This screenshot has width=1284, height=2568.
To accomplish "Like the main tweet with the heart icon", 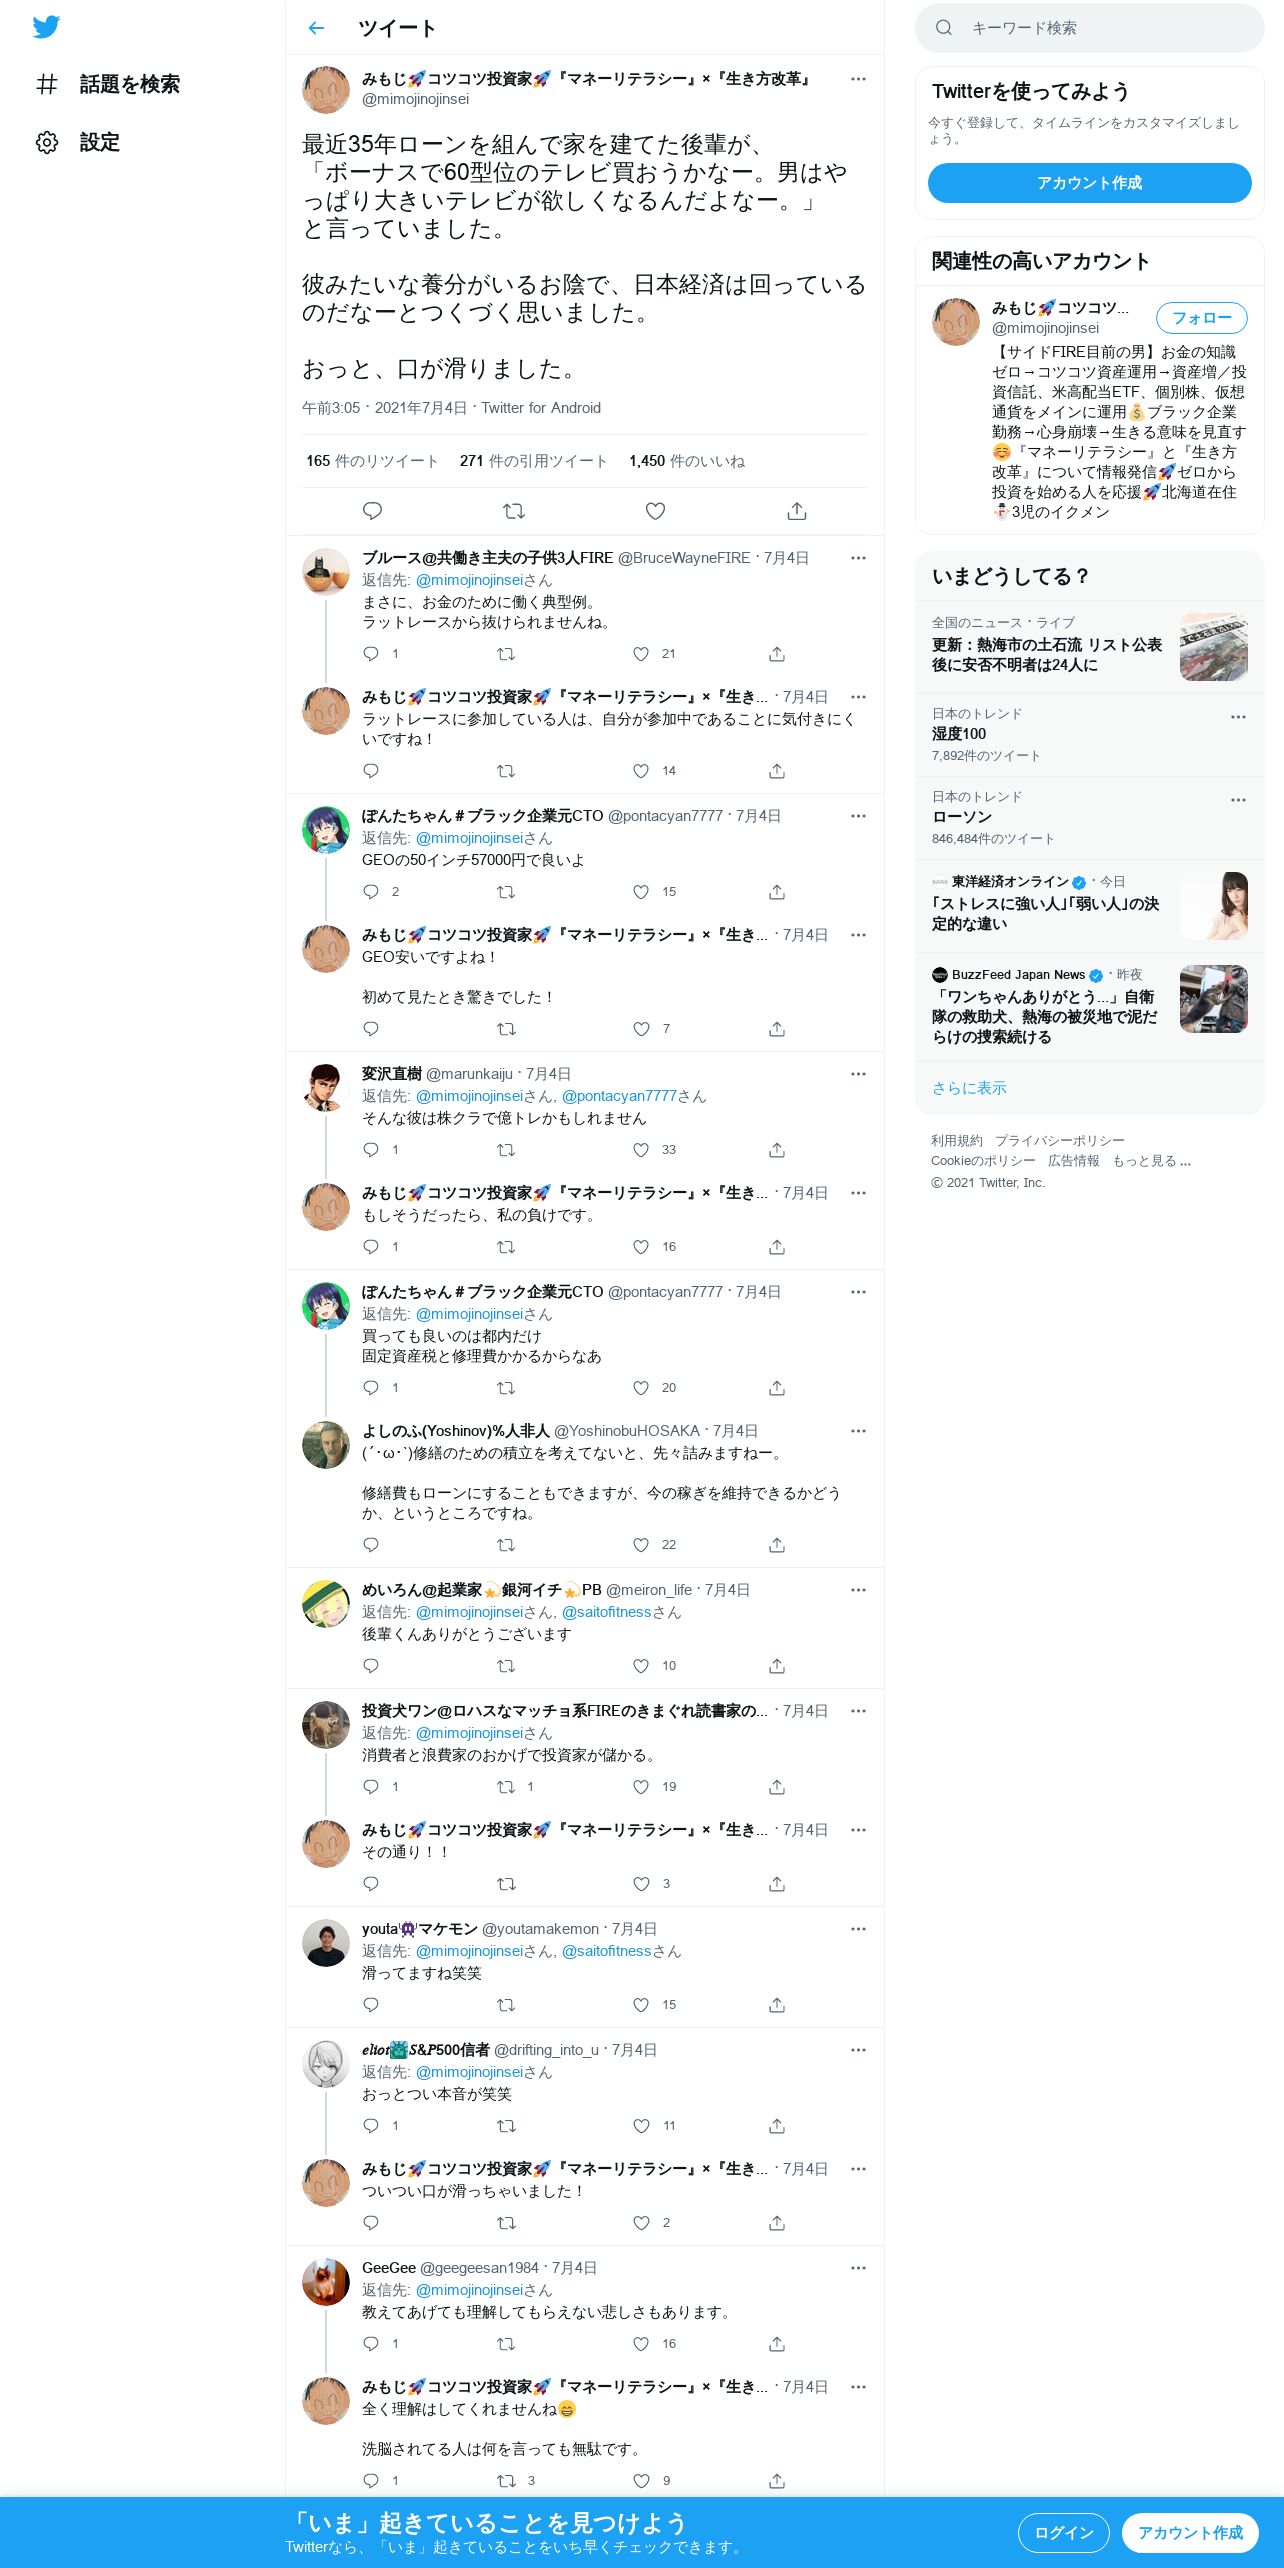I will [x=655, y=511].
